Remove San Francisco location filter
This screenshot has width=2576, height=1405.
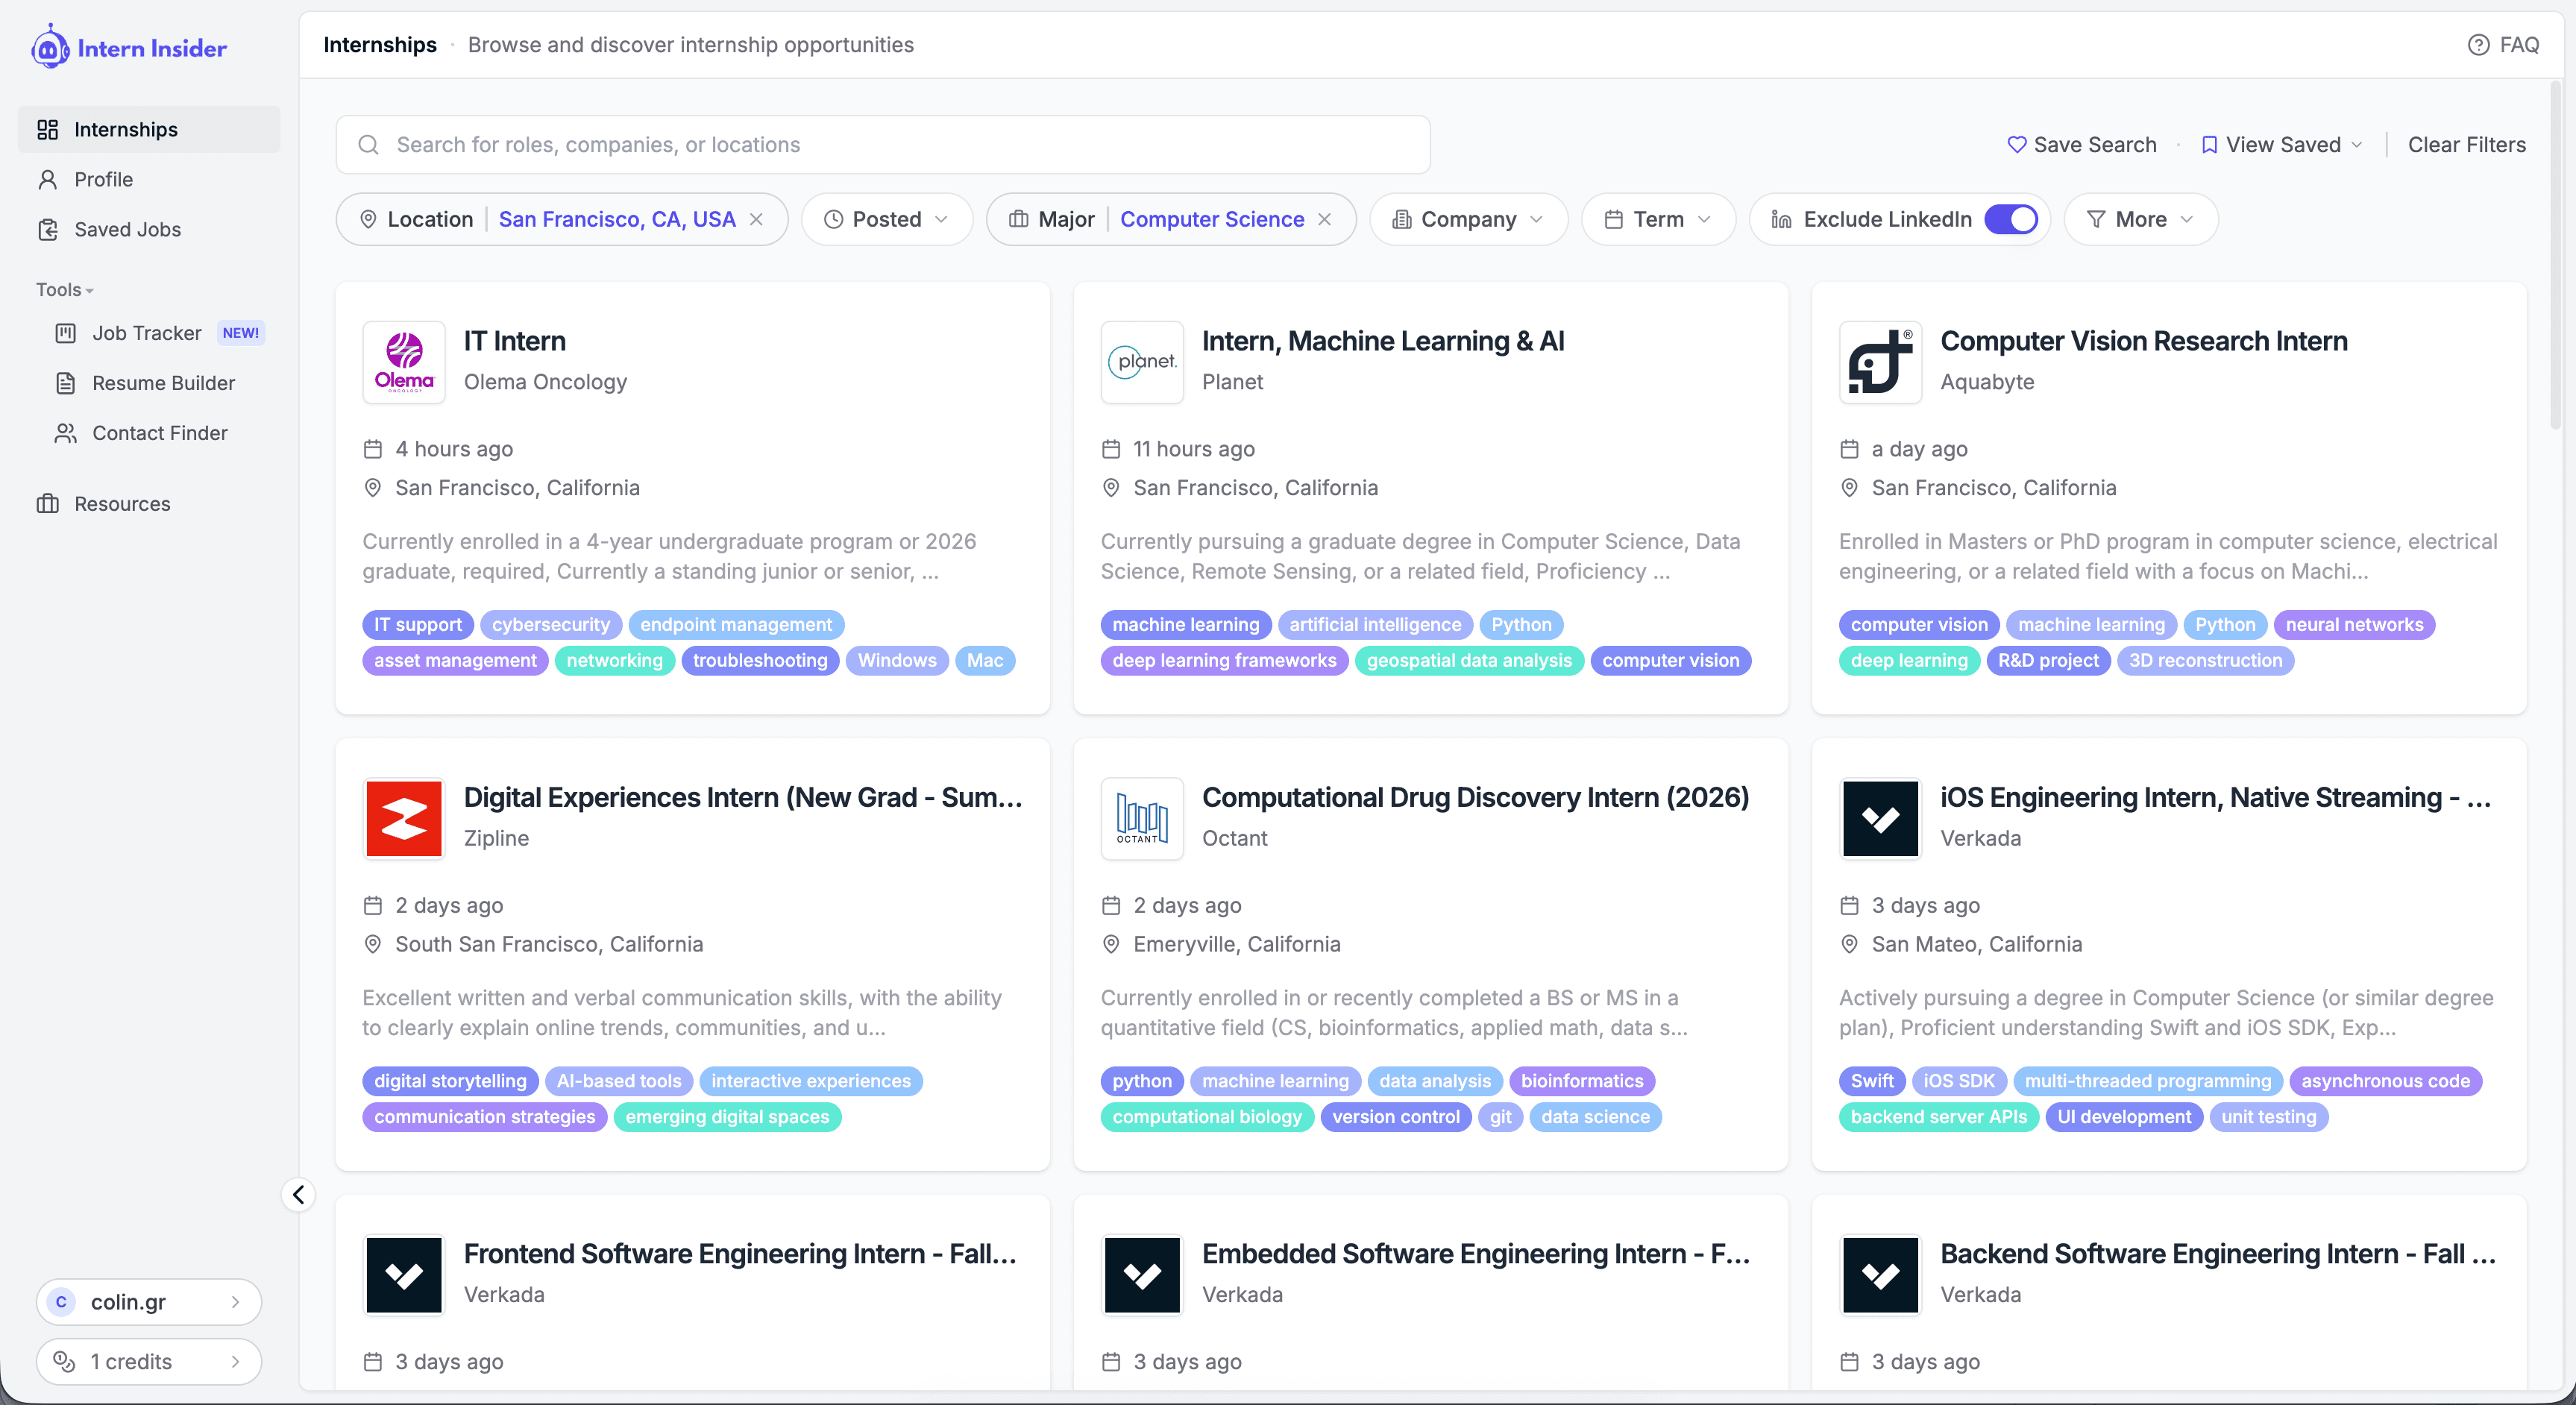coord(757,219)
